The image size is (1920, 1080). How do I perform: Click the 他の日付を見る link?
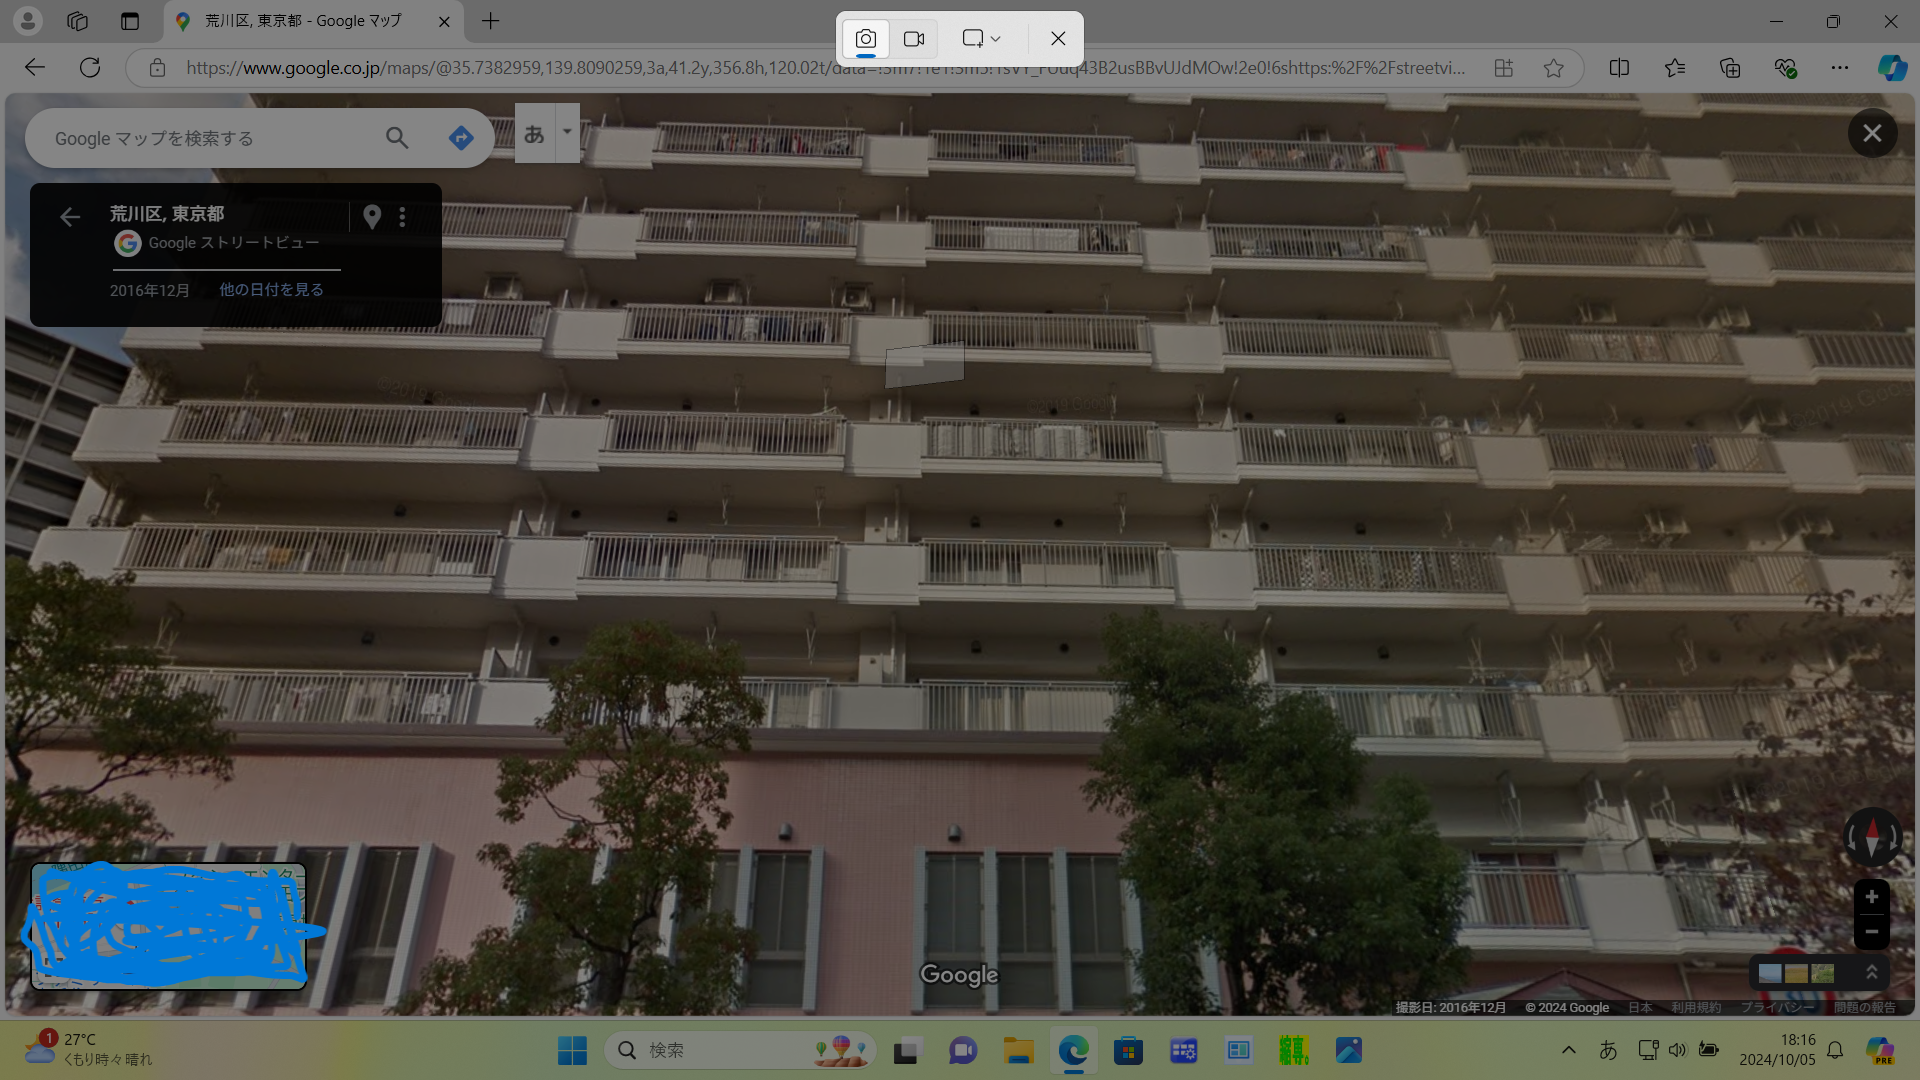coord(271,289)
